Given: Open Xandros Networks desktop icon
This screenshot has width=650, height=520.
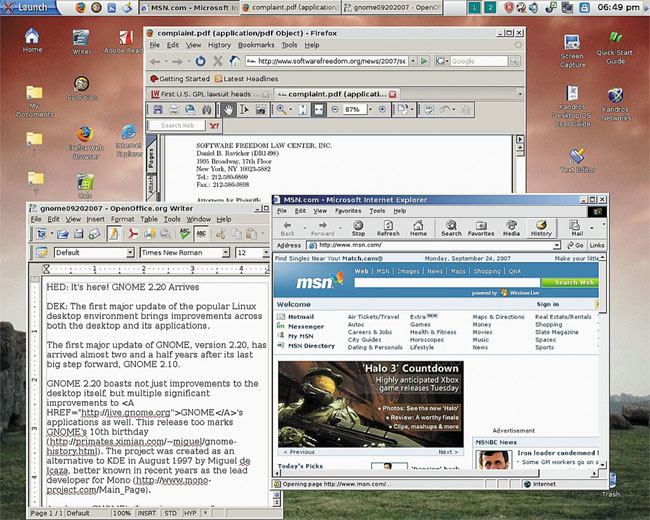Looking at the screenshot, I should pyautogui.click(x=616, y=104).
